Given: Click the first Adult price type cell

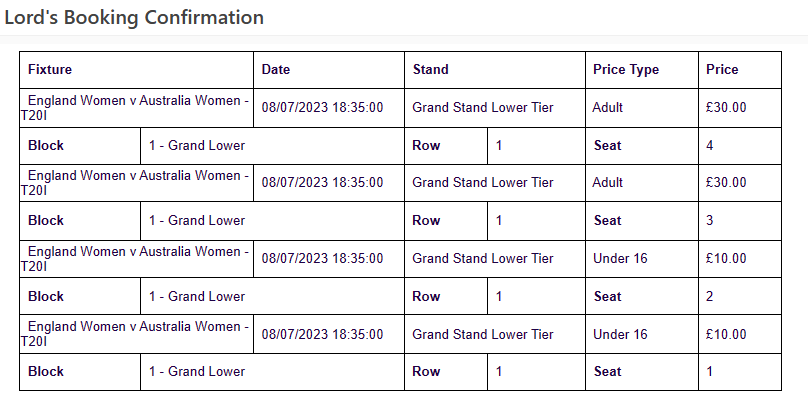Looking at the screenshot, I should pyautogui.click(x=642, y=108).
